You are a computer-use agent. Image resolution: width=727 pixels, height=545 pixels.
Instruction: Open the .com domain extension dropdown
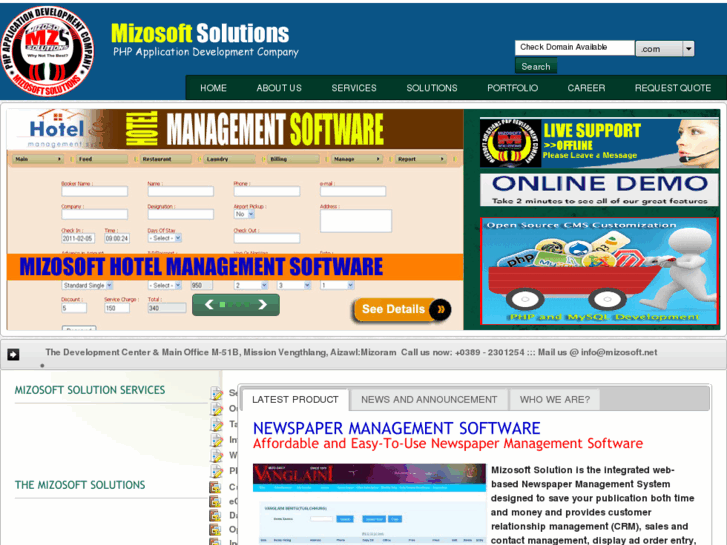pos(665,49)
